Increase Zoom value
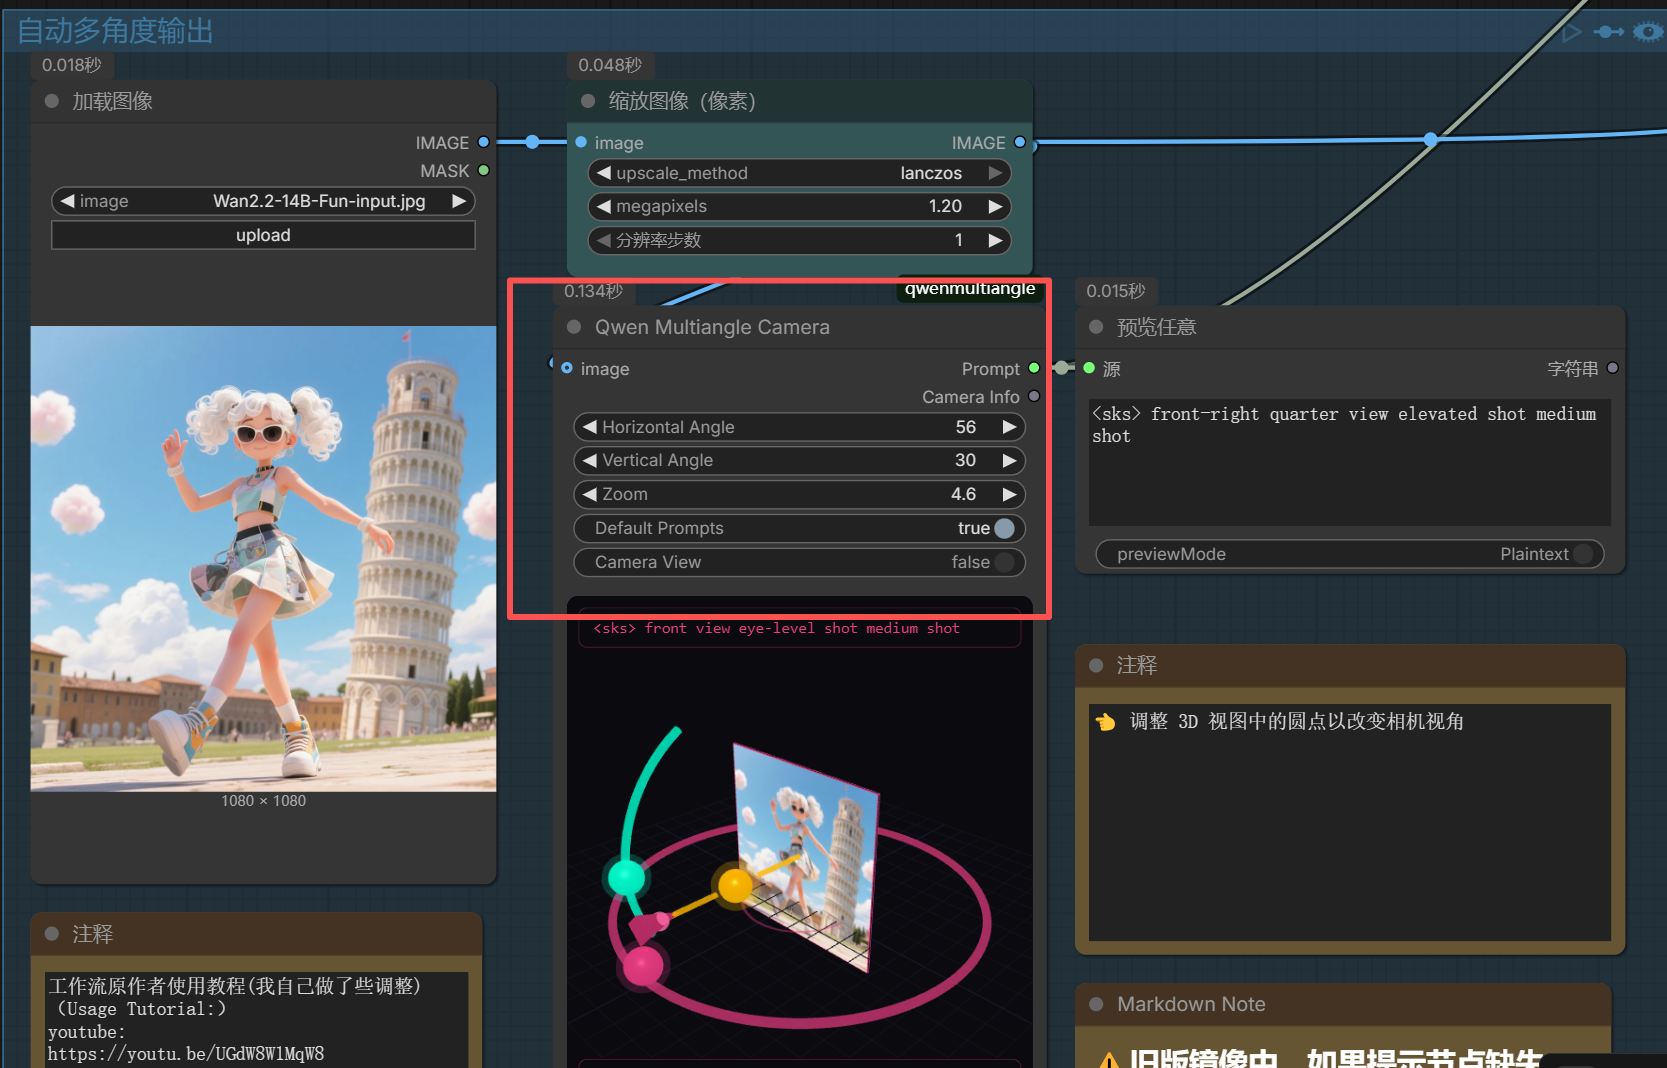Viewport: 1667px width, 1068px height. tap(1009, 494)
